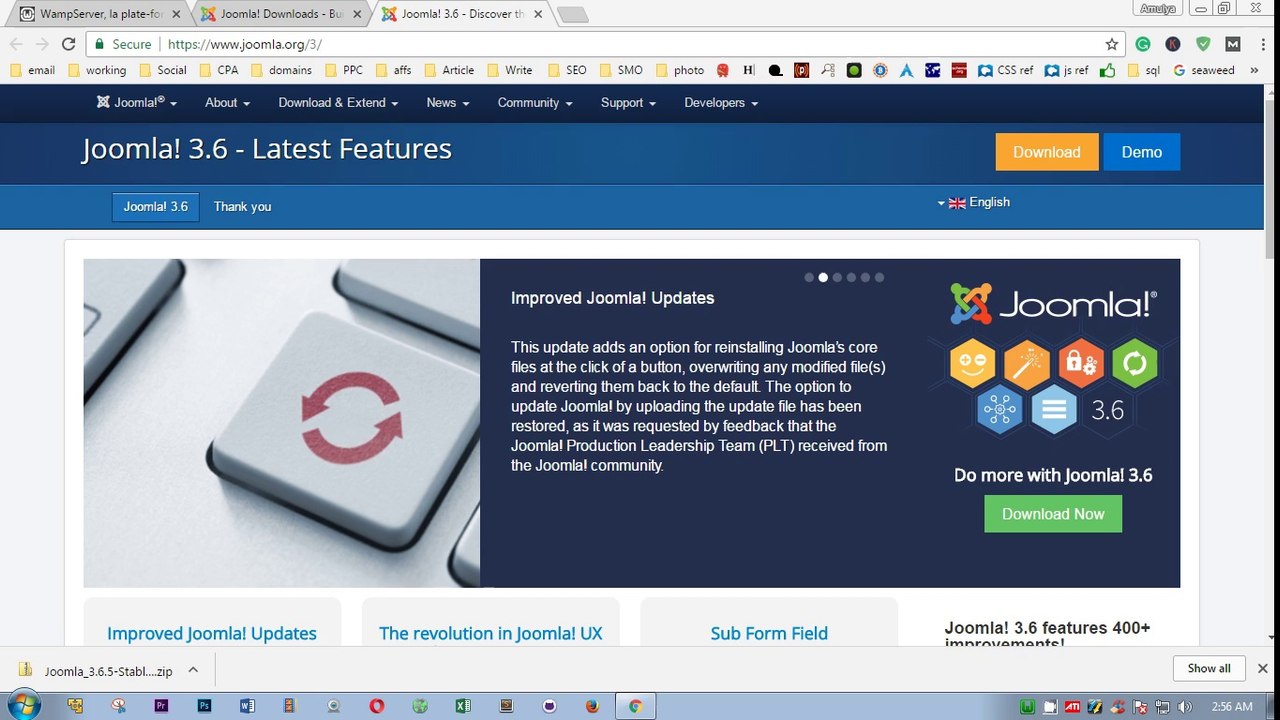Click the blue Demo button
The image size is (1280, 720).
click(x=1141, y=152)
